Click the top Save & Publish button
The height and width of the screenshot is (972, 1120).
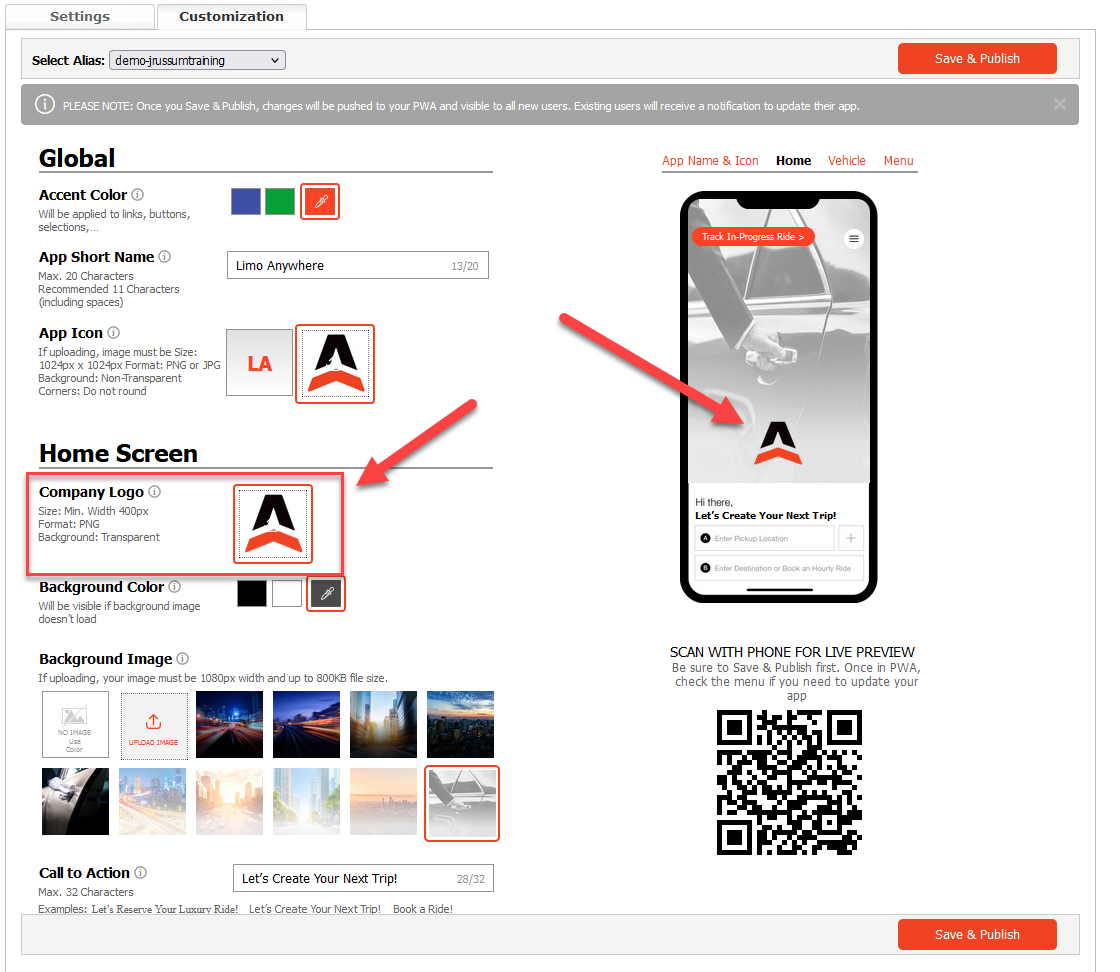(x=976, y=59)
